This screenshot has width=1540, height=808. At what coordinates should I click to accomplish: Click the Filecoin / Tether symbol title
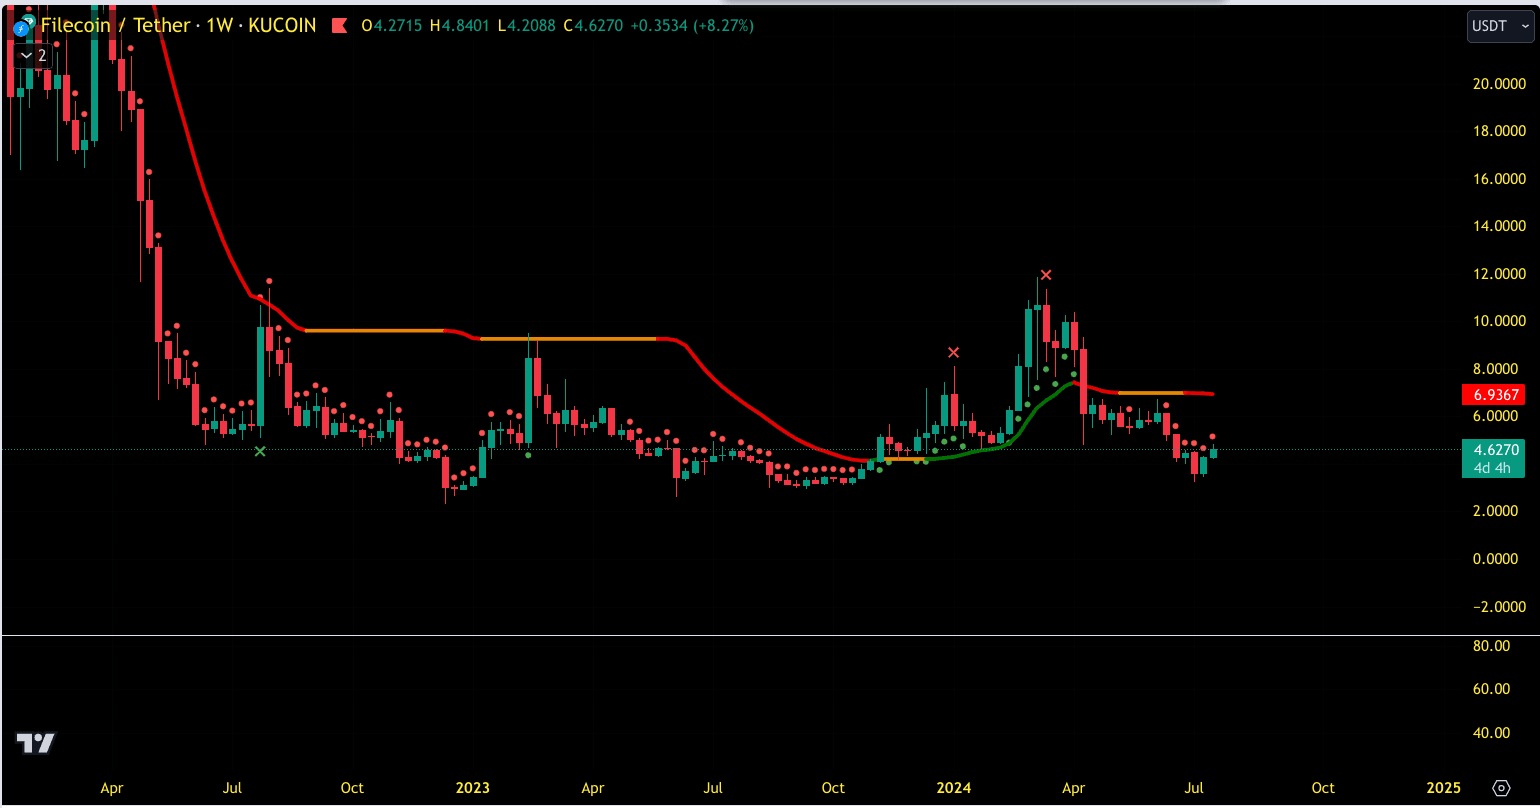tap(115, 25)
